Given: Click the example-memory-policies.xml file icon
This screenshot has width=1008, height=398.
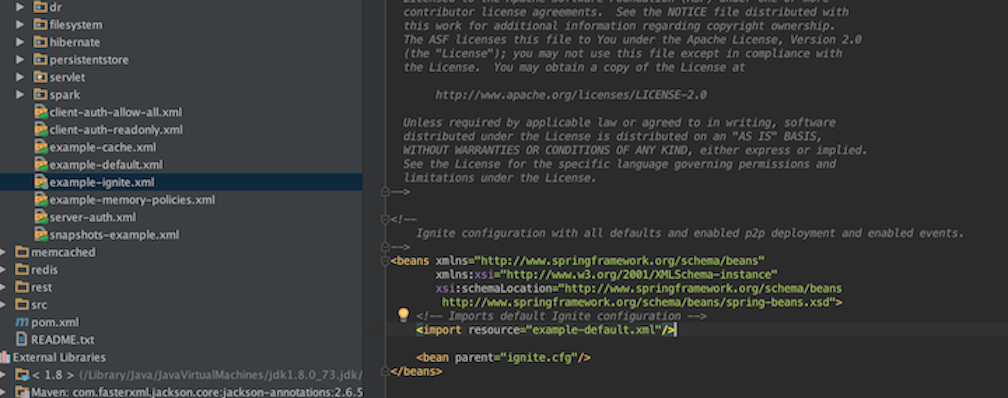Looking at the screenshot, I should point(40,199).
